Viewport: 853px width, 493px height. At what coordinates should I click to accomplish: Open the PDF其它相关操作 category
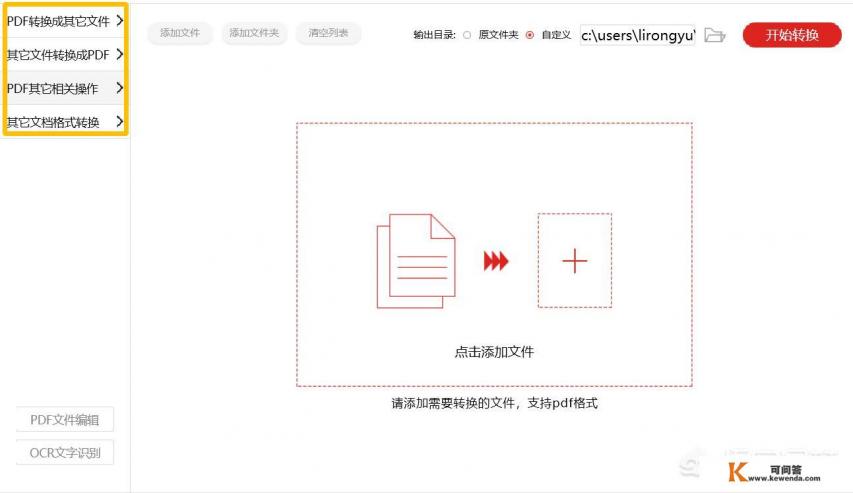[52, 89]
